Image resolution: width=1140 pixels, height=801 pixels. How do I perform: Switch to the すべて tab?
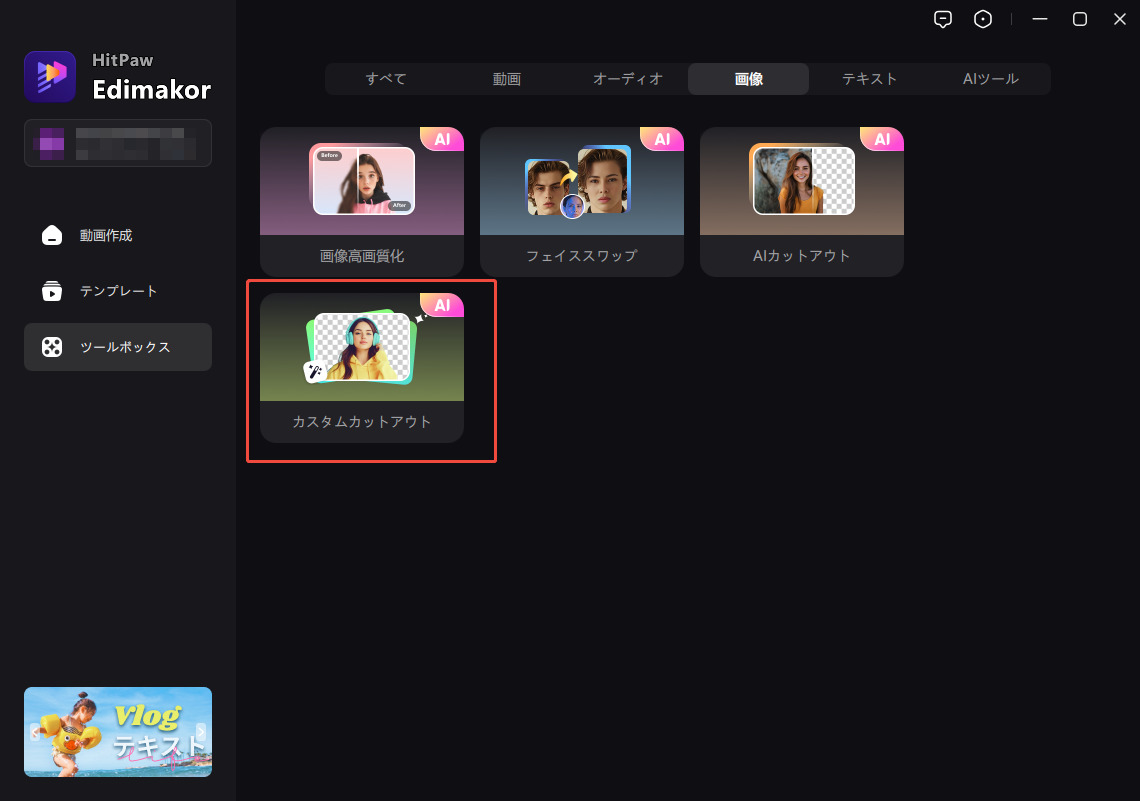[x=386, y=79]
